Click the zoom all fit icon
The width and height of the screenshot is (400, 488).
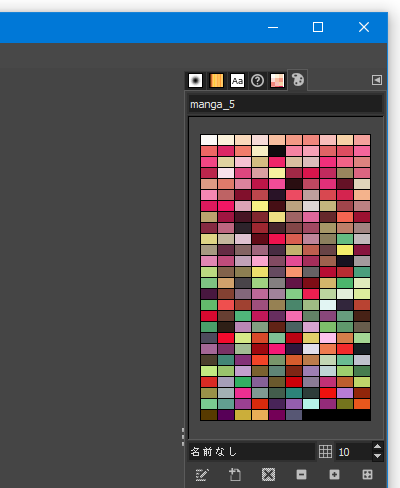click(x=367, y=474)
